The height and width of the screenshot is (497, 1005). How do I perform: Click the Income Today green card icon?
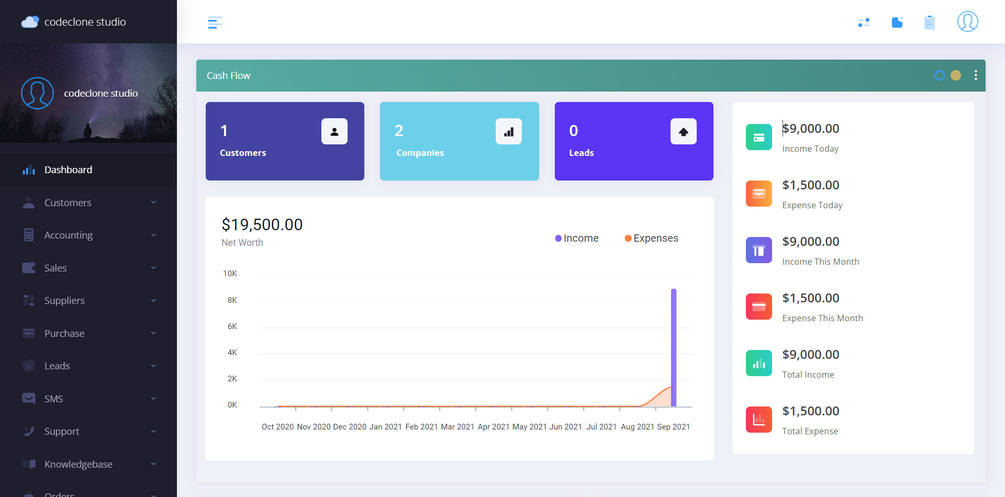[759, 137]
